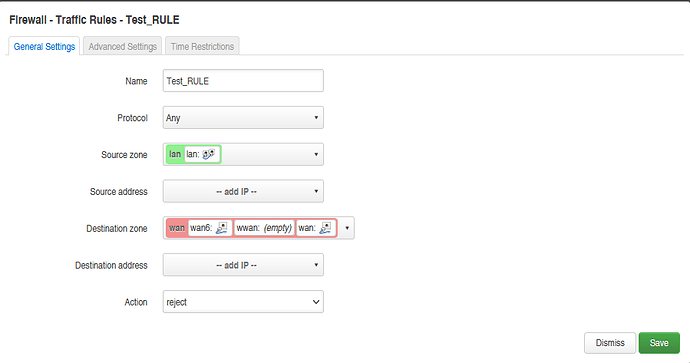Dismiss the traffic rule dialog
The width and height of the screenshot is (690, 363).
pos(610,343)
